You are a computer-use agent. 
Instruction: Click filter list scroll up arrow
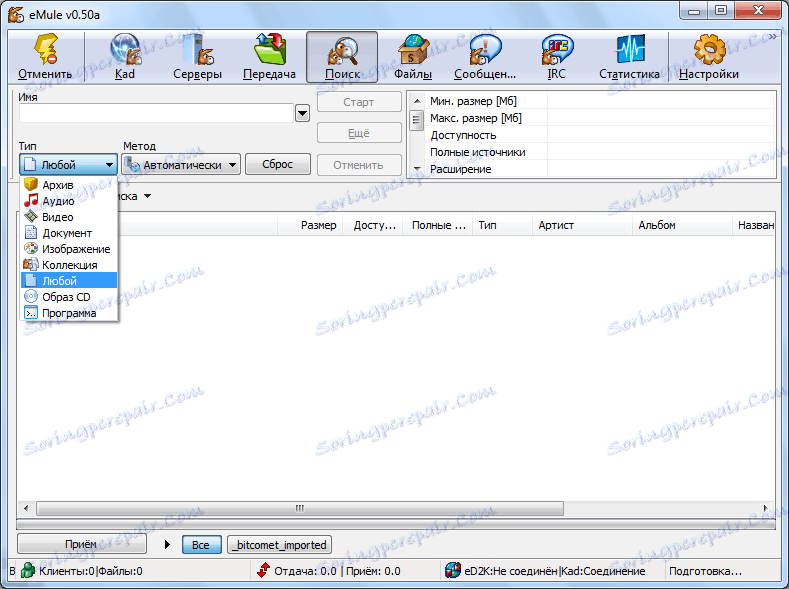417,101
